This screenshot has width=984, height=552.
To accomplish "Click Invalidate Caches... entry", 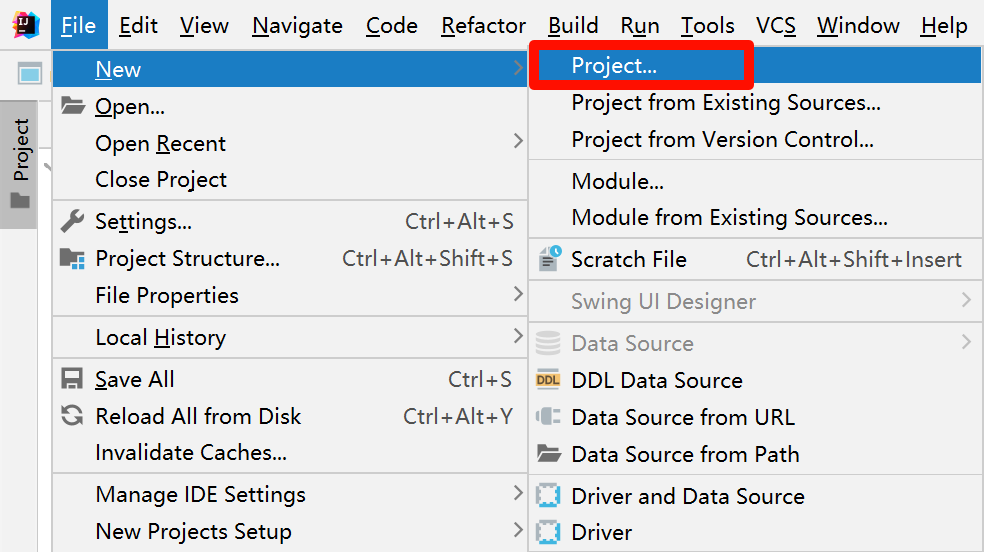I will click(191, 452).
